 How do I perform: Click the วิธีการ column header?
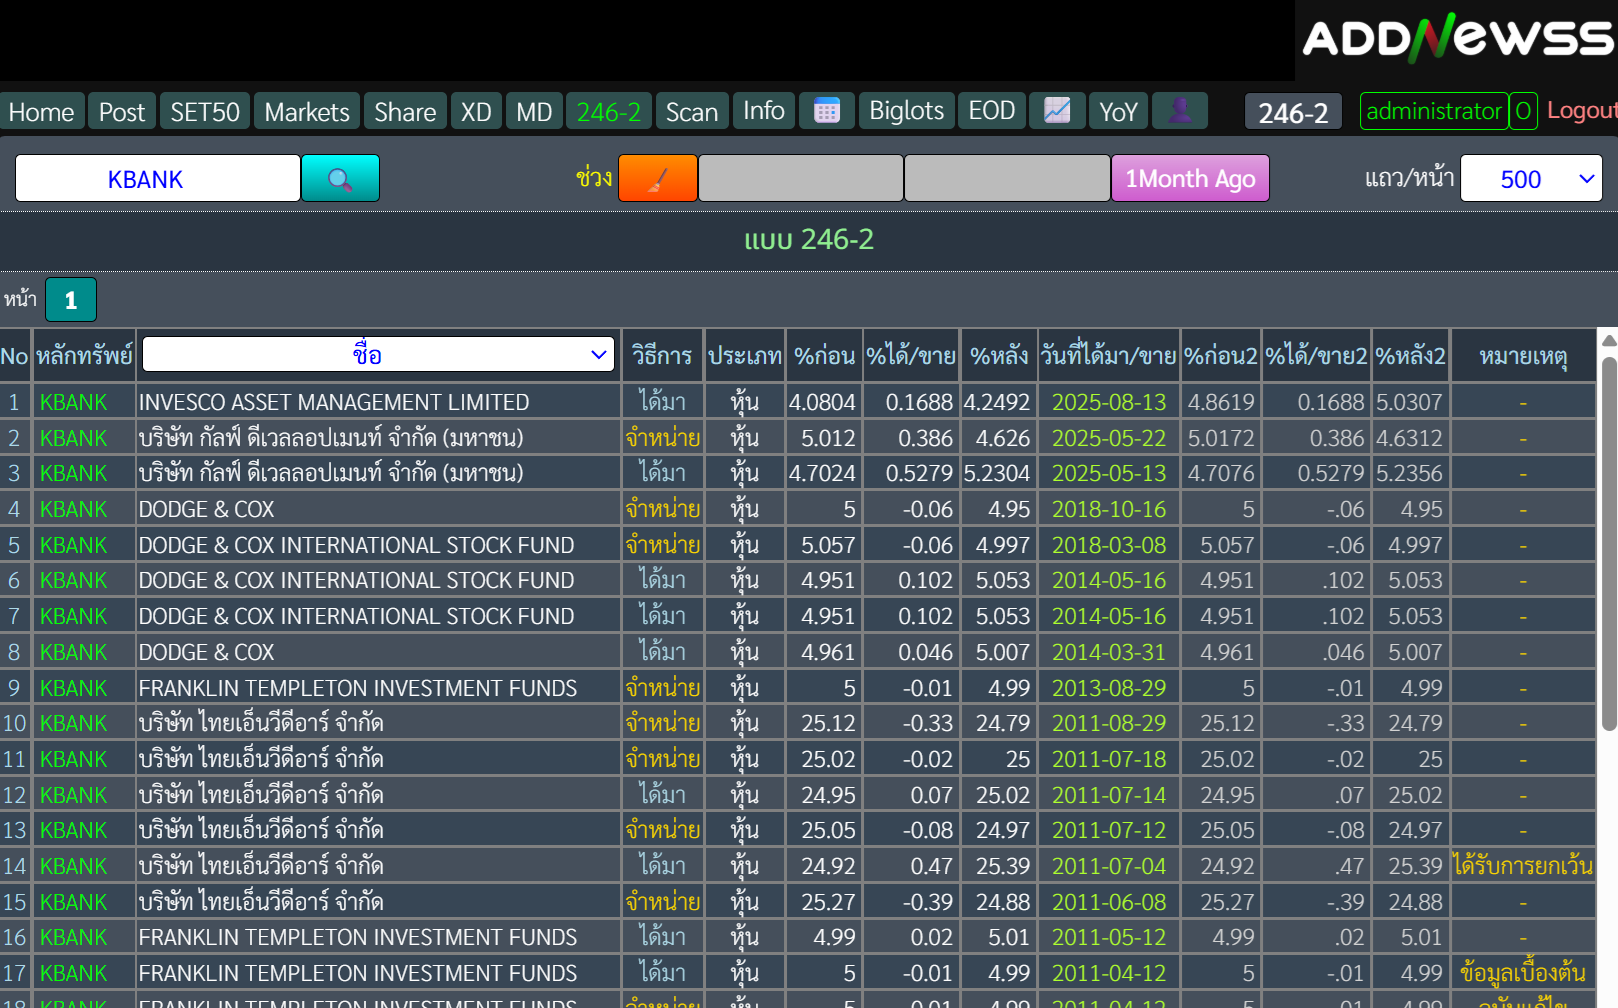point(662,356)
